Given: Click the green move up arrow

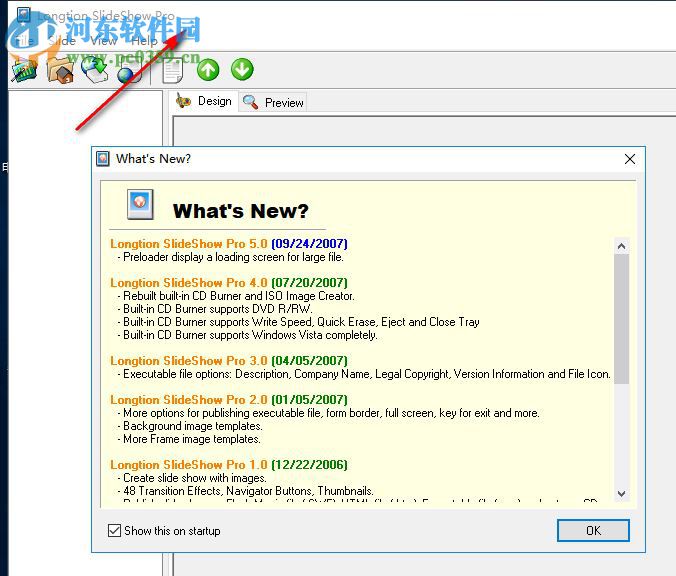Looking at the screenshot, I should pyautogui.click(x=208, y=70).
